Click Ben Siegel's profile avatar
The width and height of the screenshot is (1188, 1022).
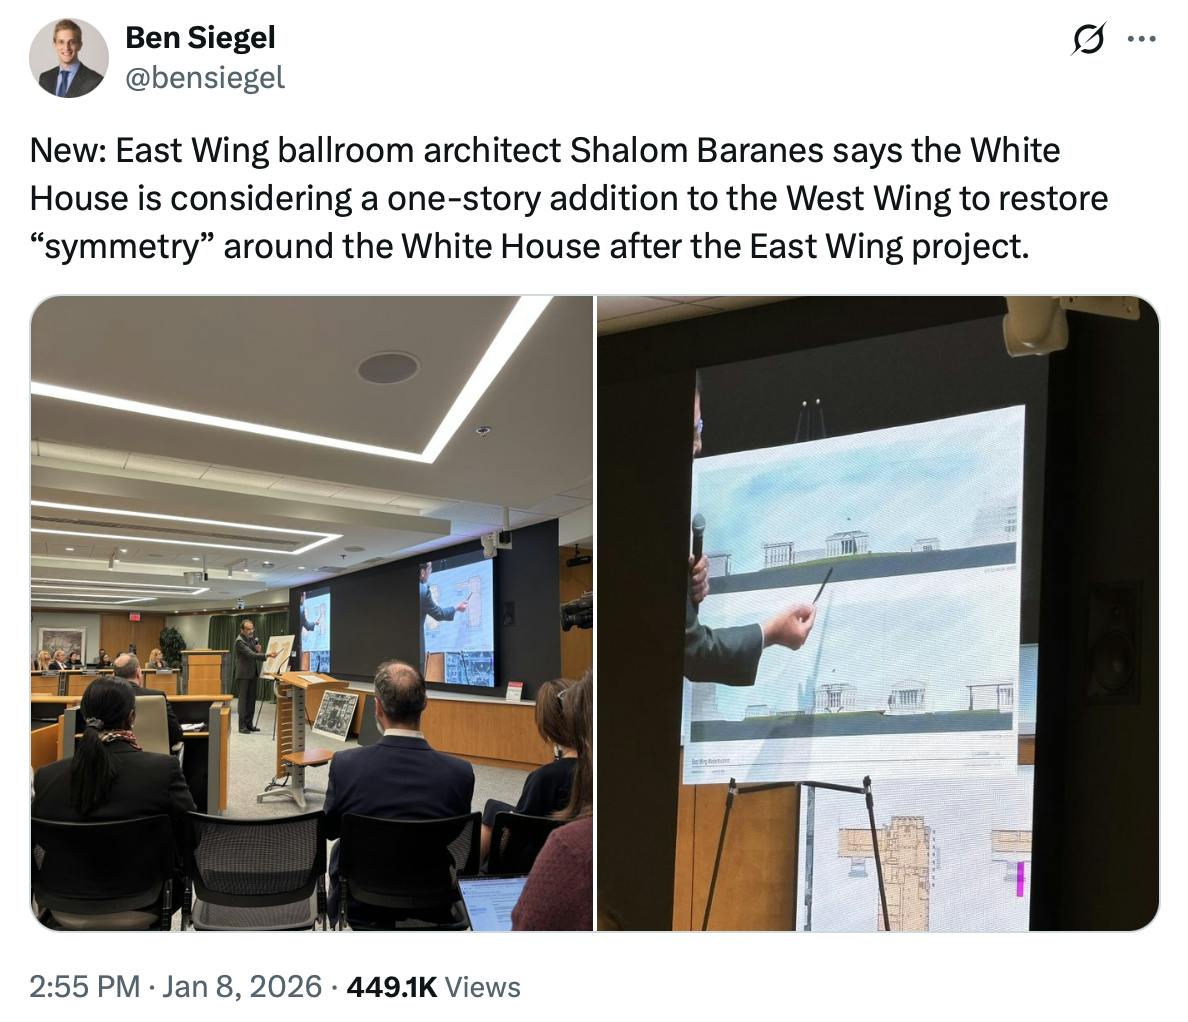pos(69,57)
